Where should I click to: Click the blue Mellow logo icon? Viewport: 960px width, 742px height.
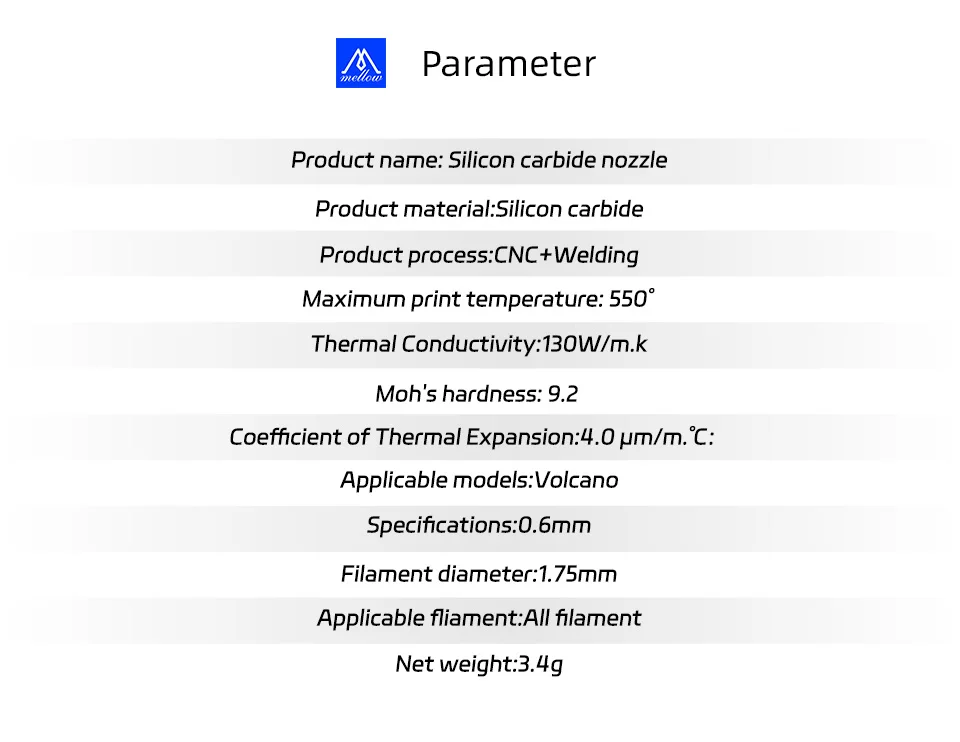(x=361, y=63)
